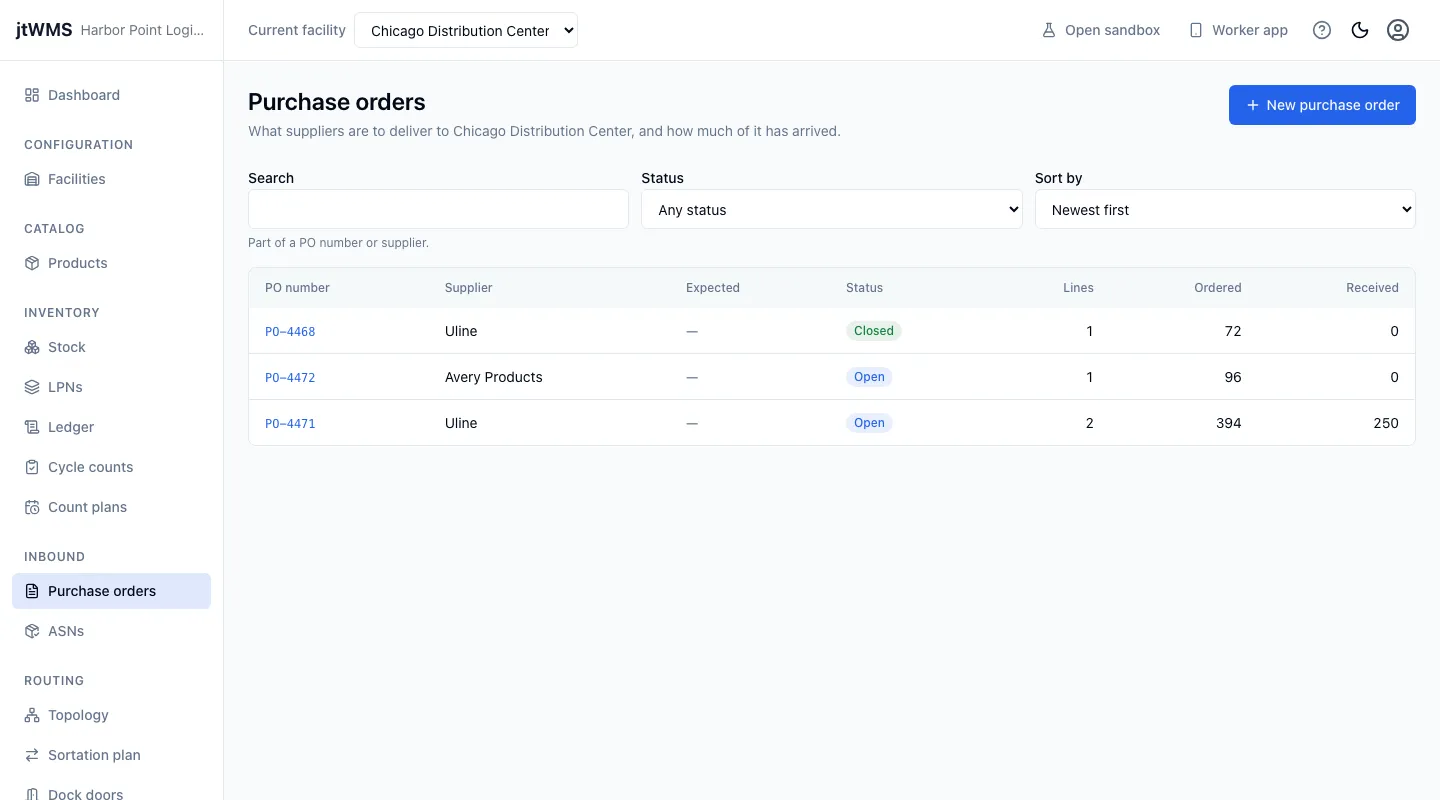This screenshot has width=1440, height=800.
Task: Click the Open sandbox flask icon
Action: (1049, 30)
